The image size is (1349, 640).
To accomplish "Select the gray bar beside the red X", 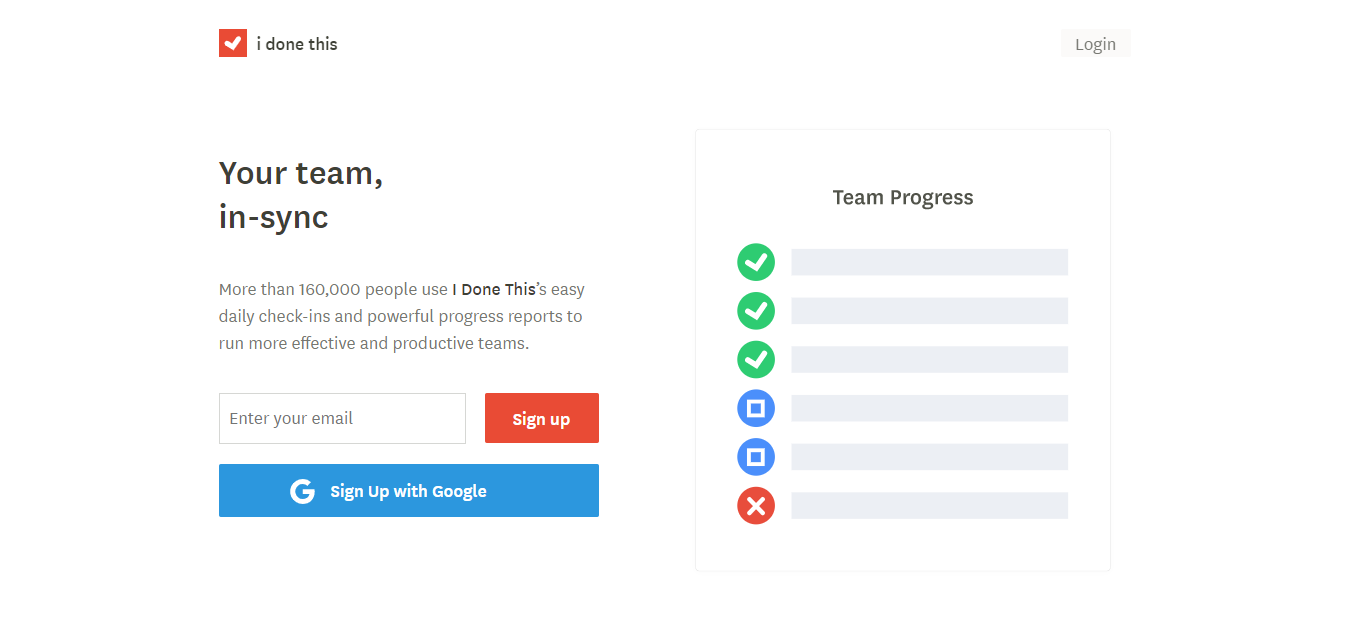I will (929, 505).
